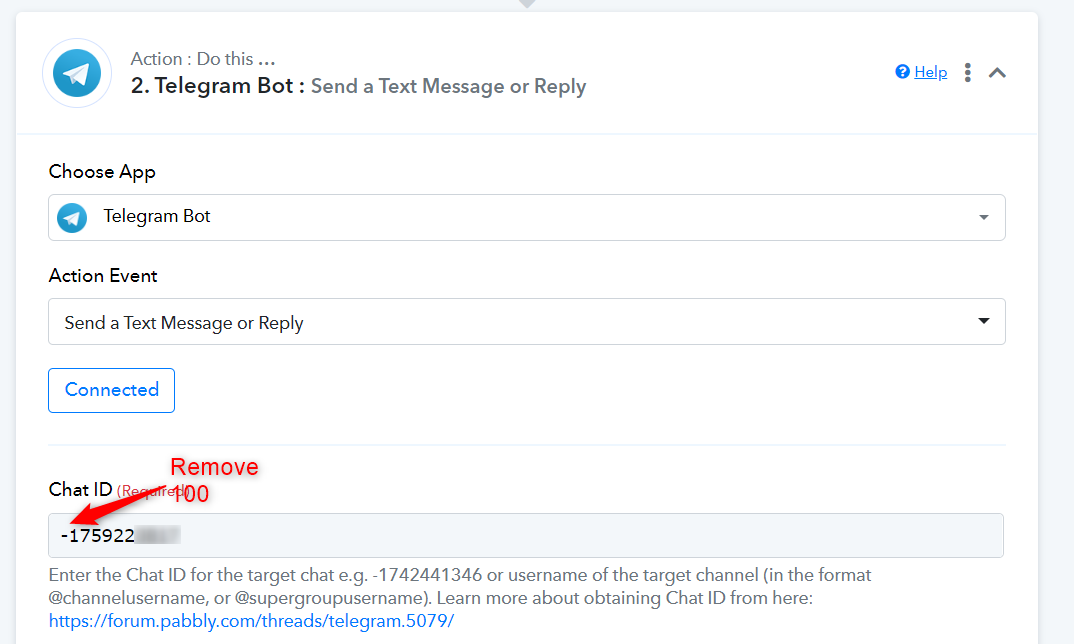
Task: Click the Connected button
Action: point(112,391)
